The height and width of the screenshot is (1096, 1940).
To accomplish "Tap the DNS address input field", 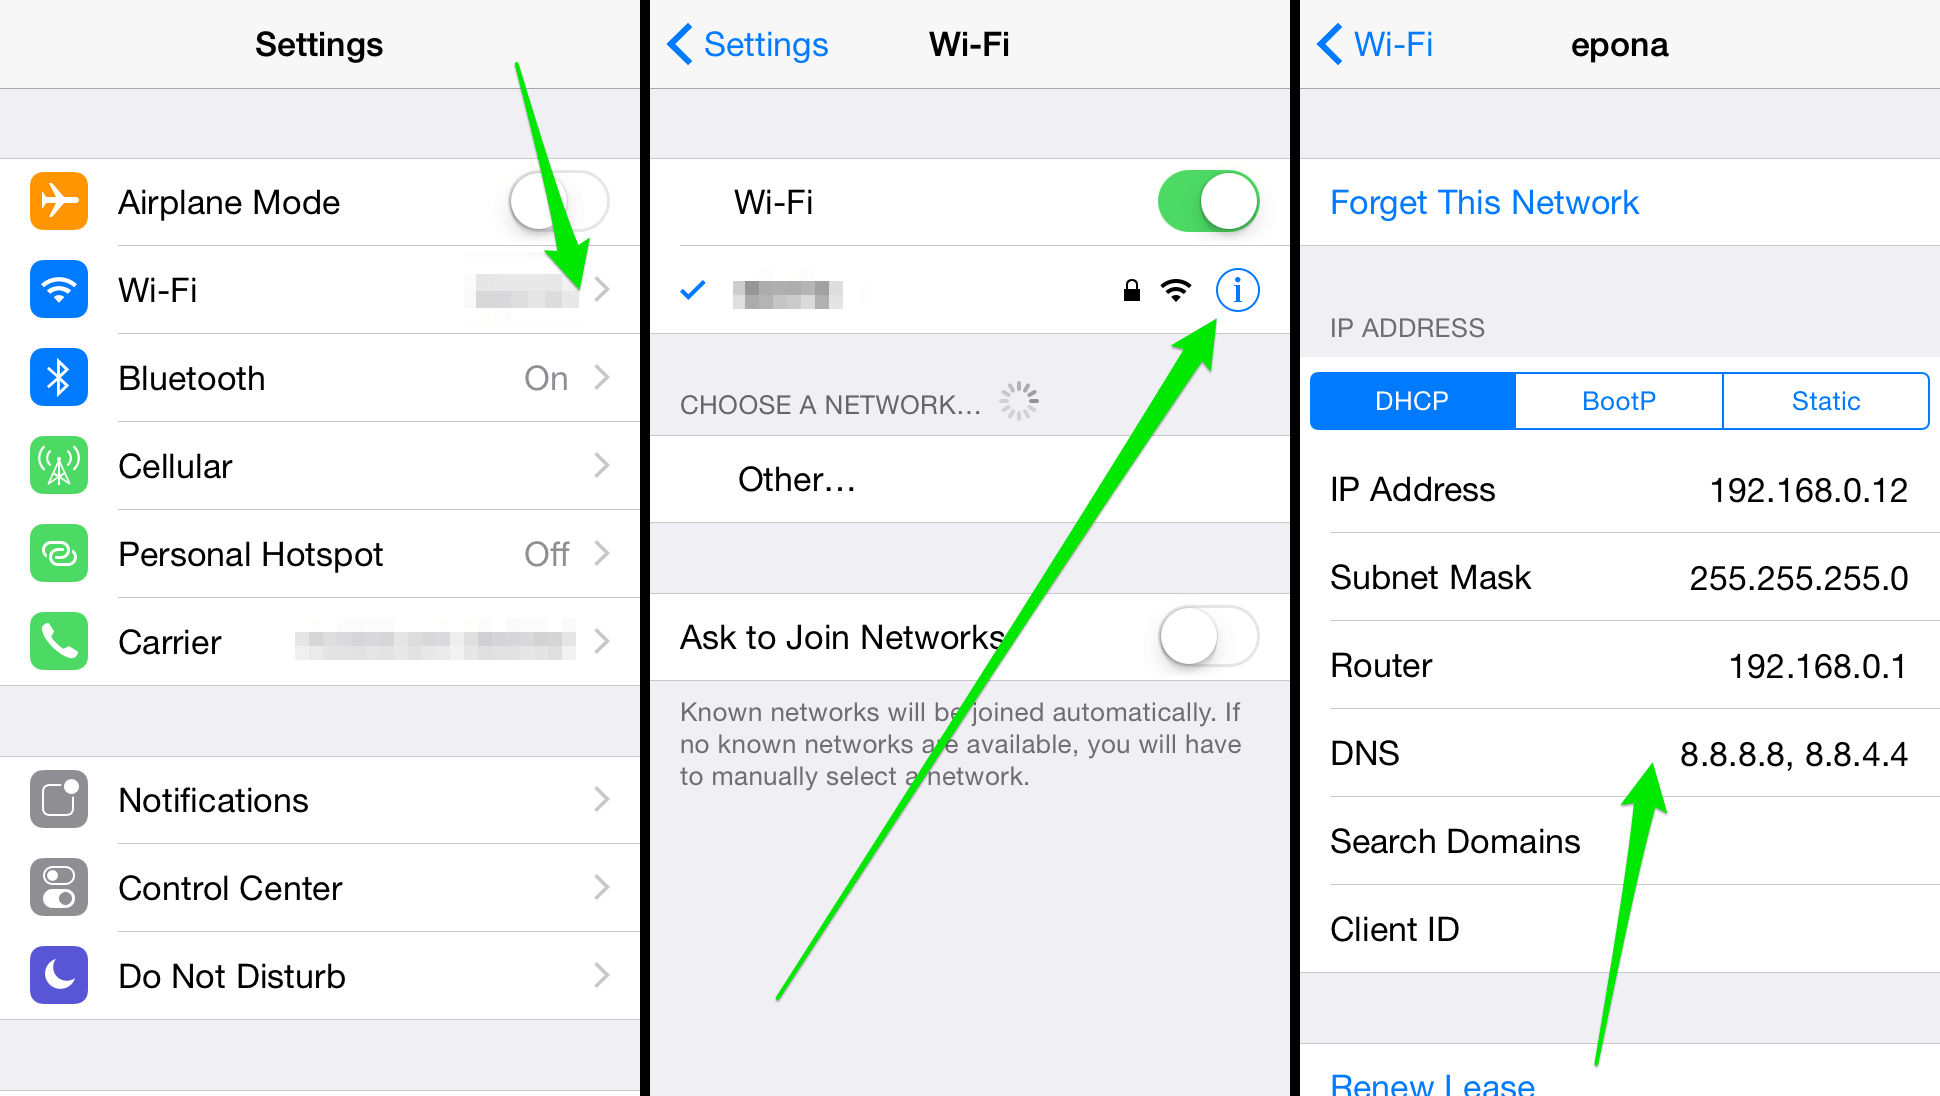I will (1801, 756).
